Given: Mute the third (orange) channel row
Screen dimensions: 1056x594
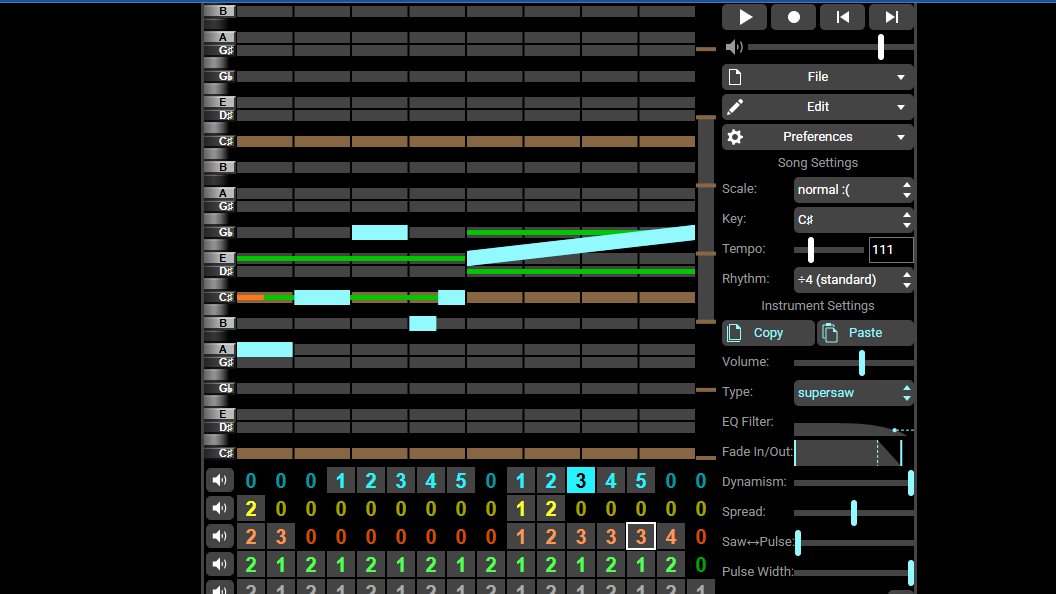Looking at the screenshot, I should tap(220, 537).
